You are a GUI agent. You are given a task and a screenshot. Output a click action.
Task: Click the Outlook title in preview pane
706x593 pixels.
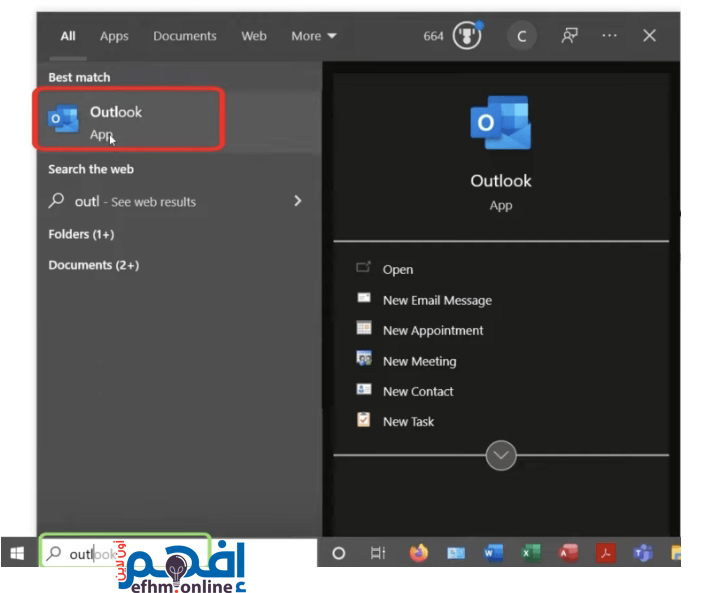tap(501, 181)
